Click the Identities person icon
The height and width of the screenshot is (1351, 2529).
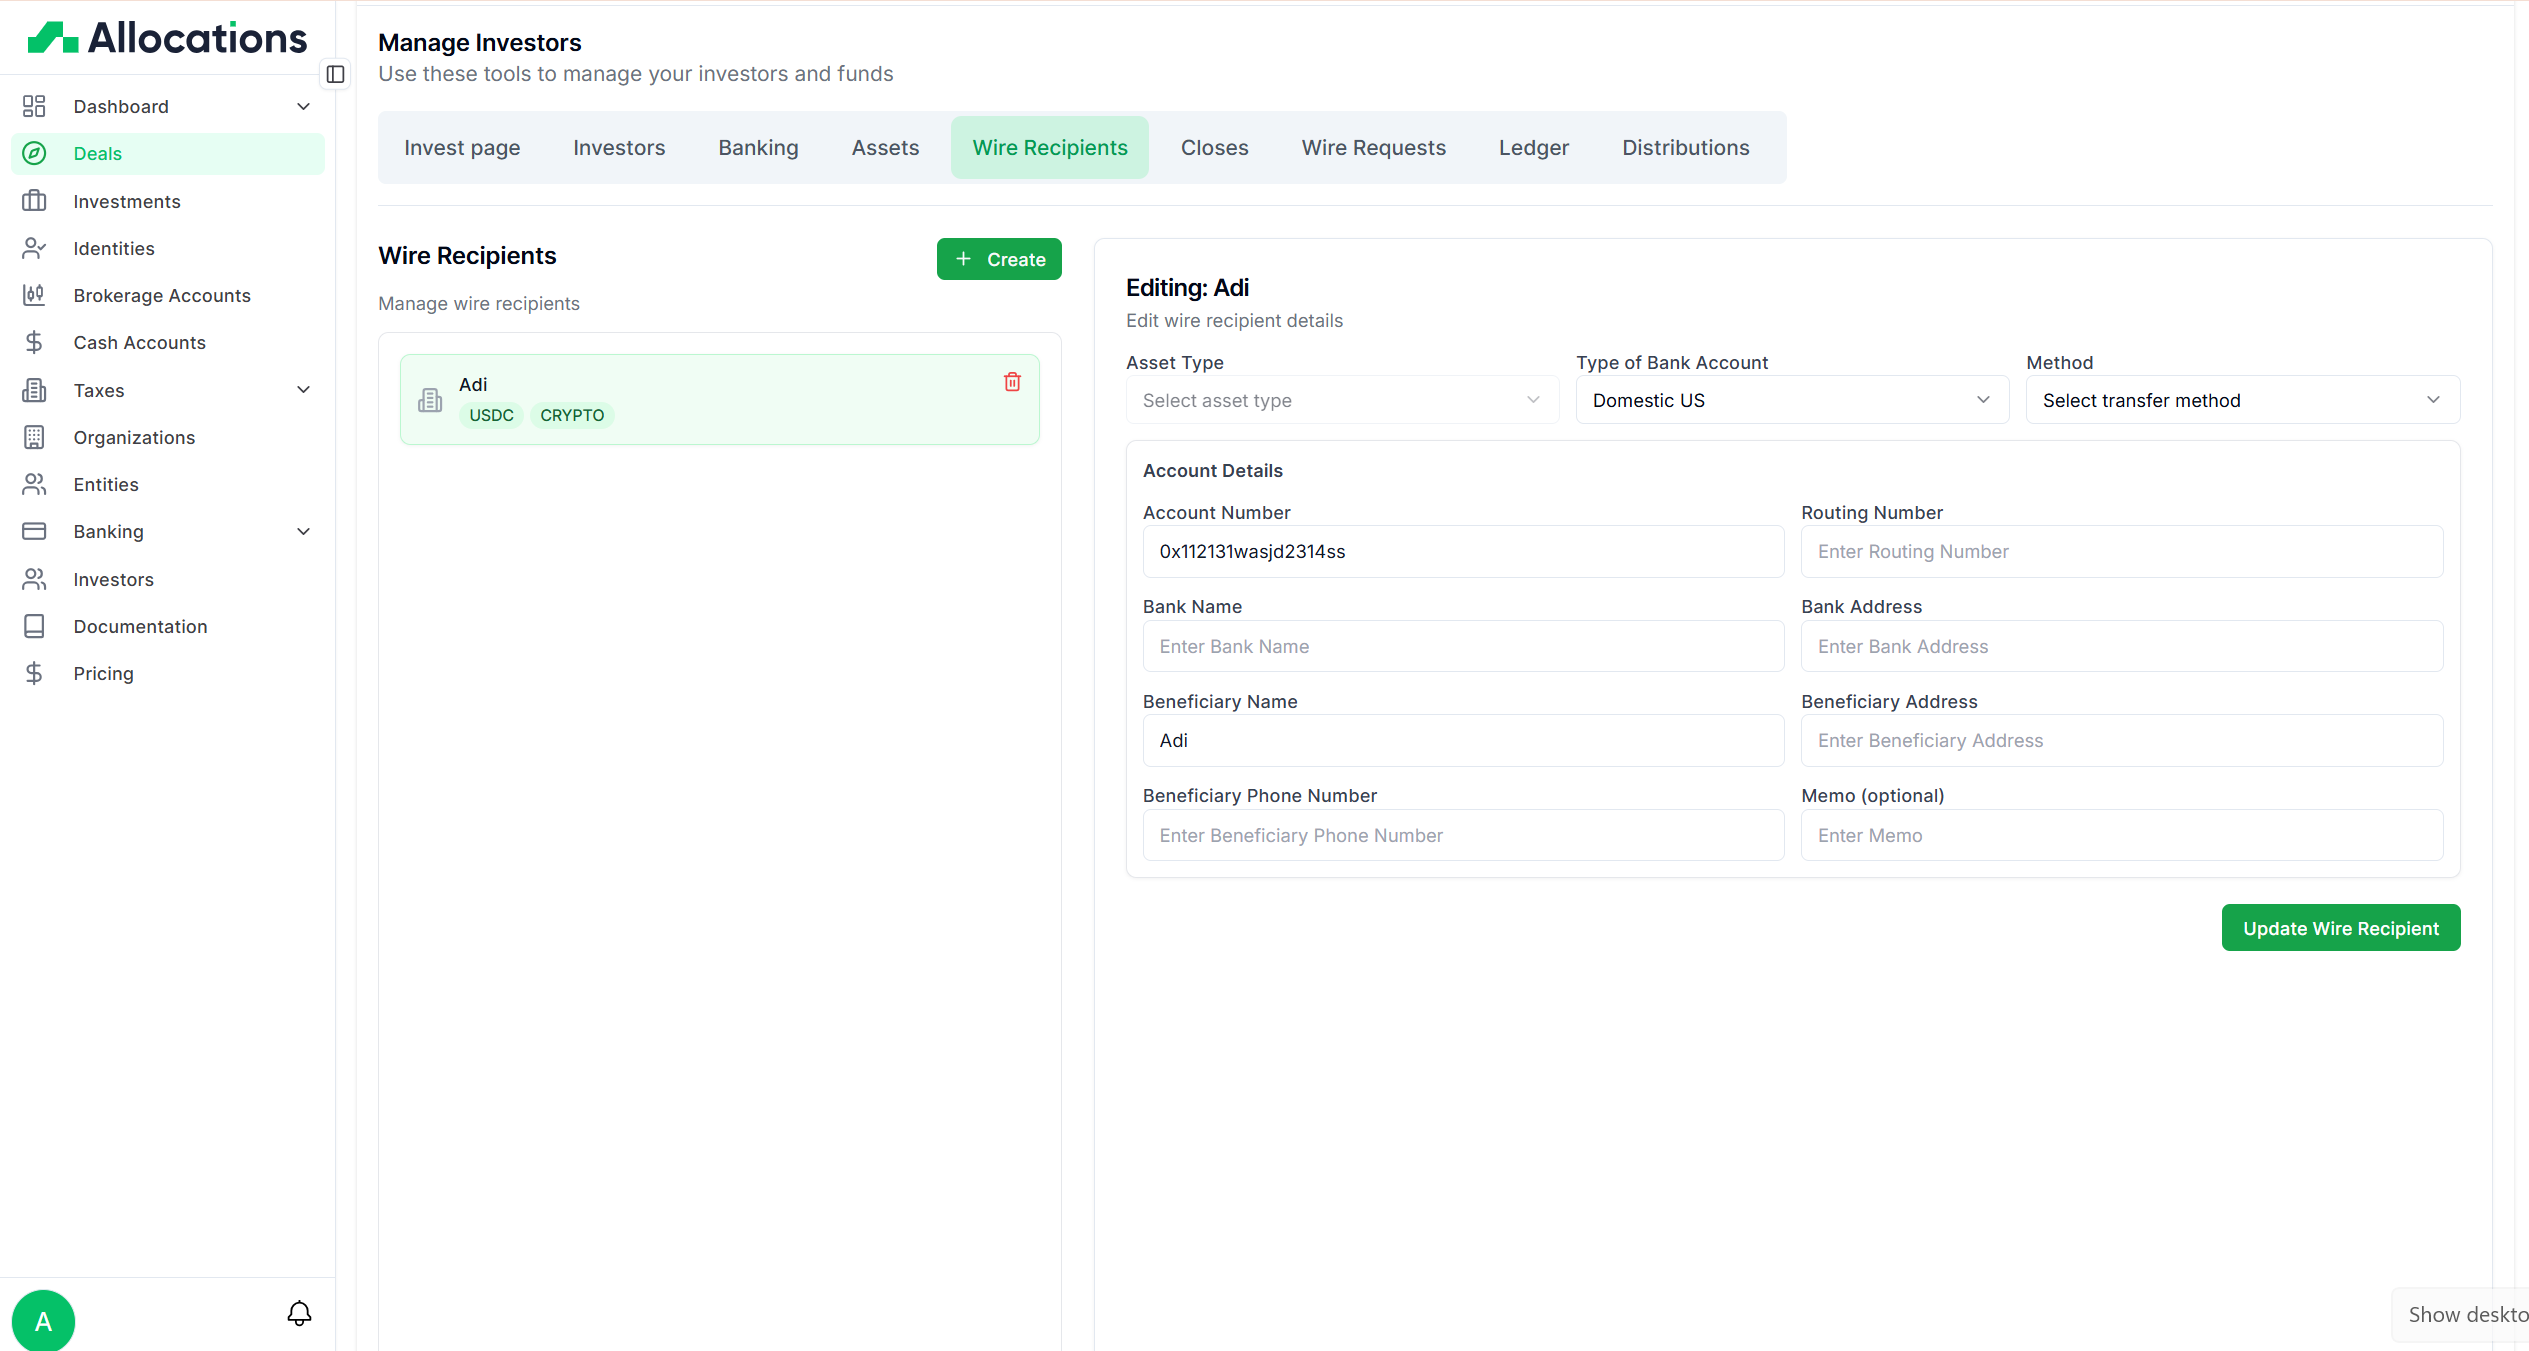tap(34, 248)
